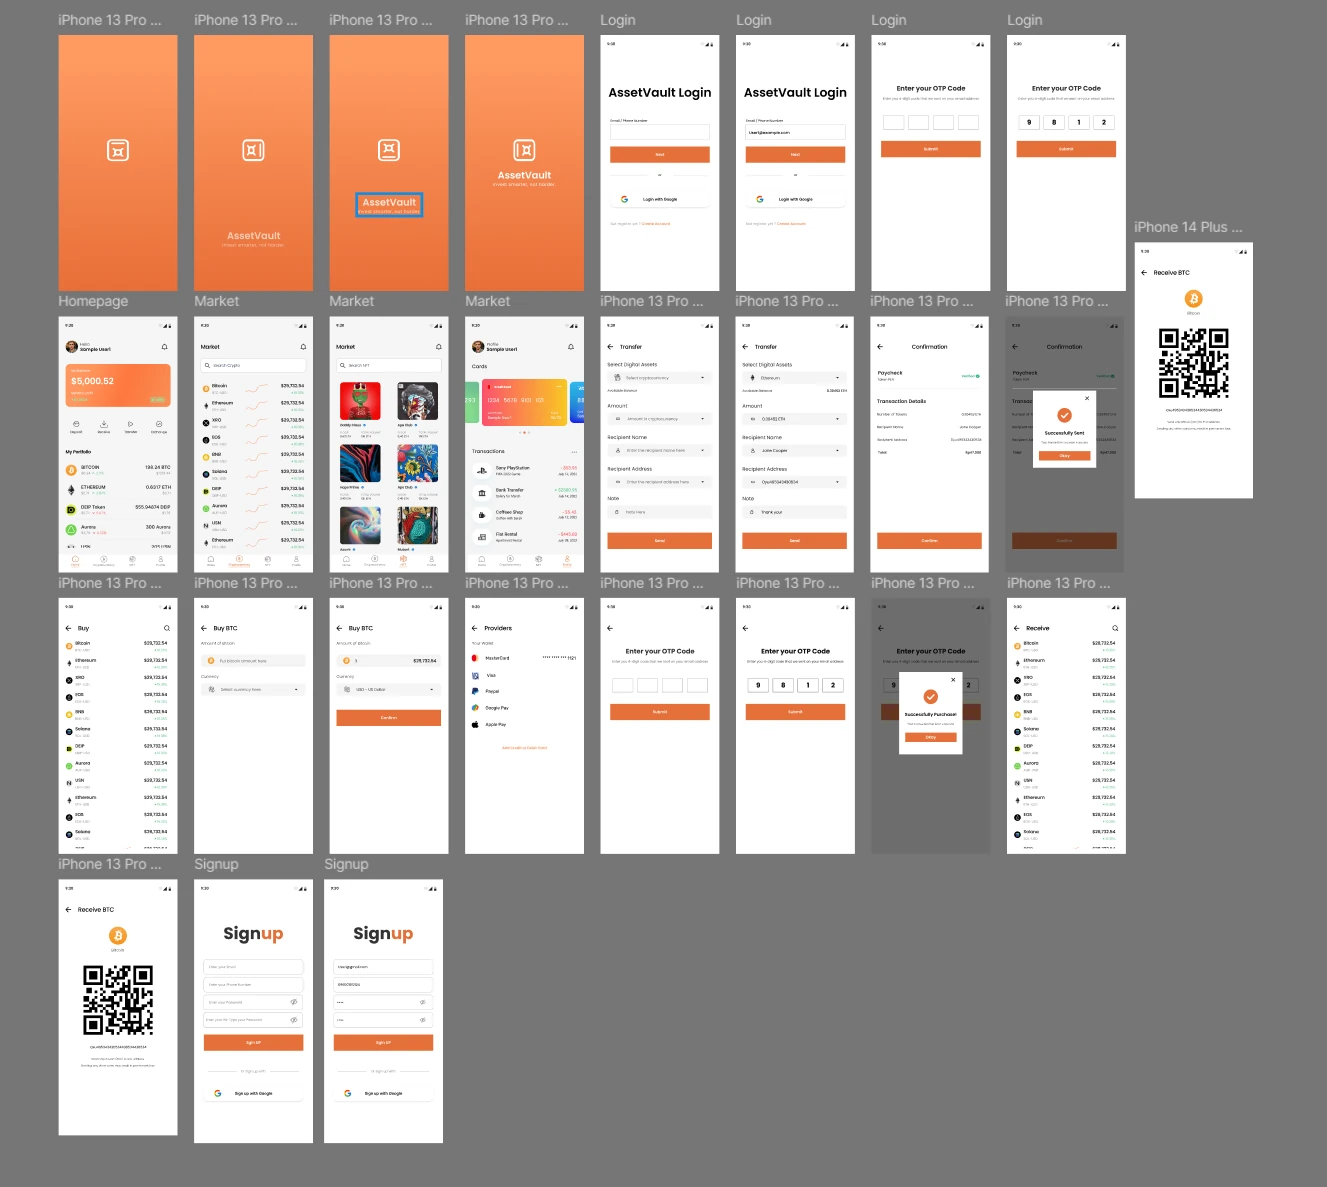Click Add Credit or Debit Card link

524,748
